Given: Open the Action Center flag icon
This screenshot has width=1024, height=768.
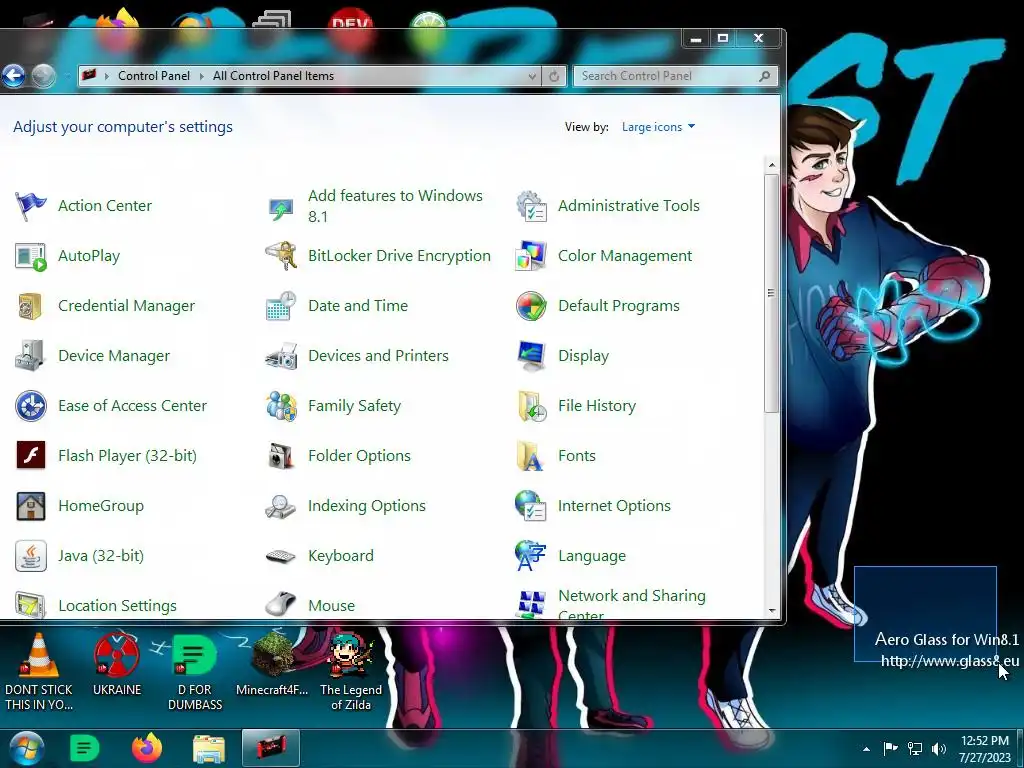Looking at the screenshot, I should [31, 206].
